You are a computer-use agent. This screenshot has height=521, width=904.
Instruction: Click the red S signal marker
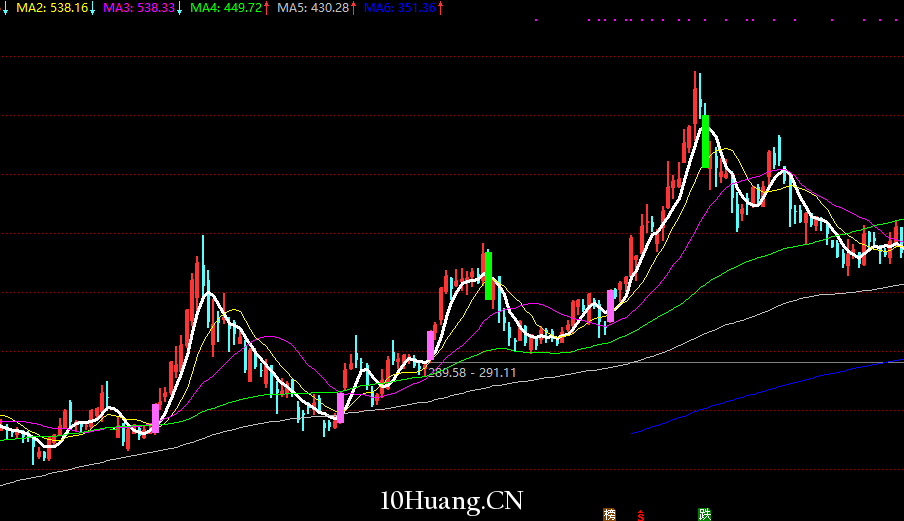tap(641, 515)
